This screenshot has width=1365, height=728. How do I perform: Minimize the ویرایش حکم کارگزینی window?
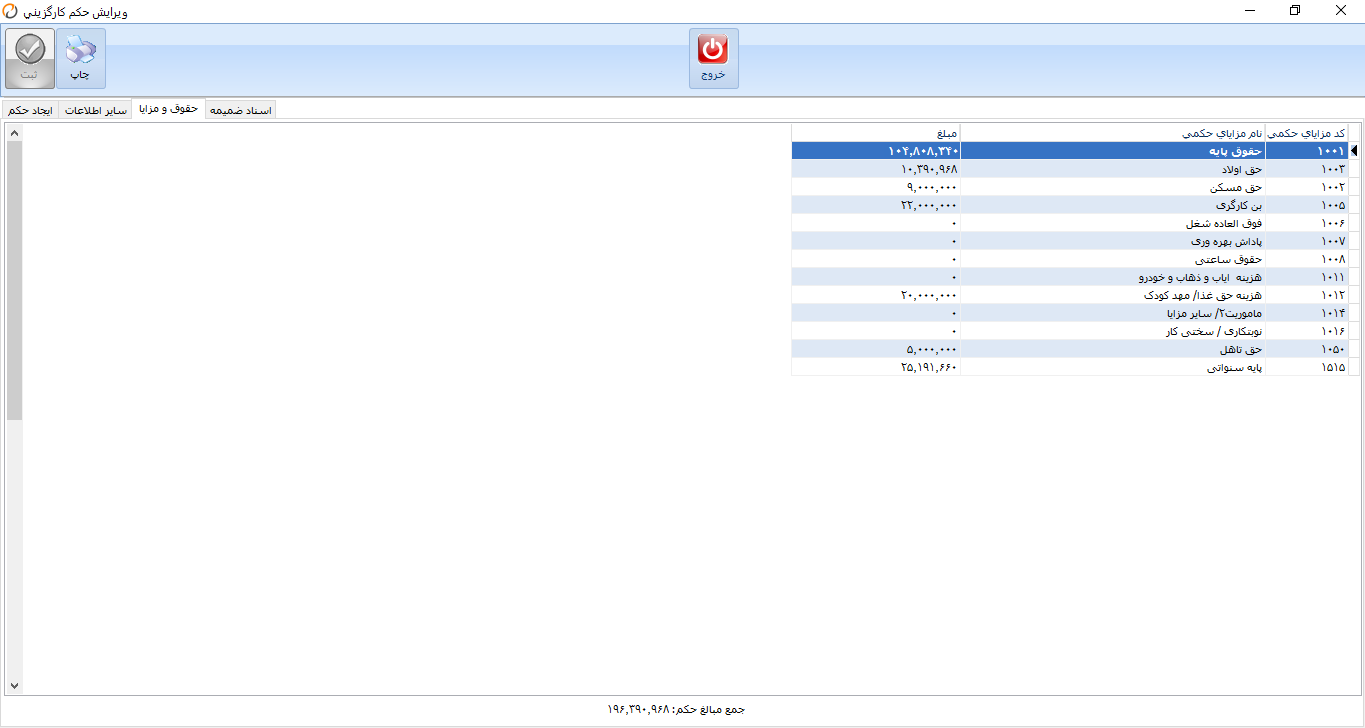pyautogui.click(x=1250, y=11)
